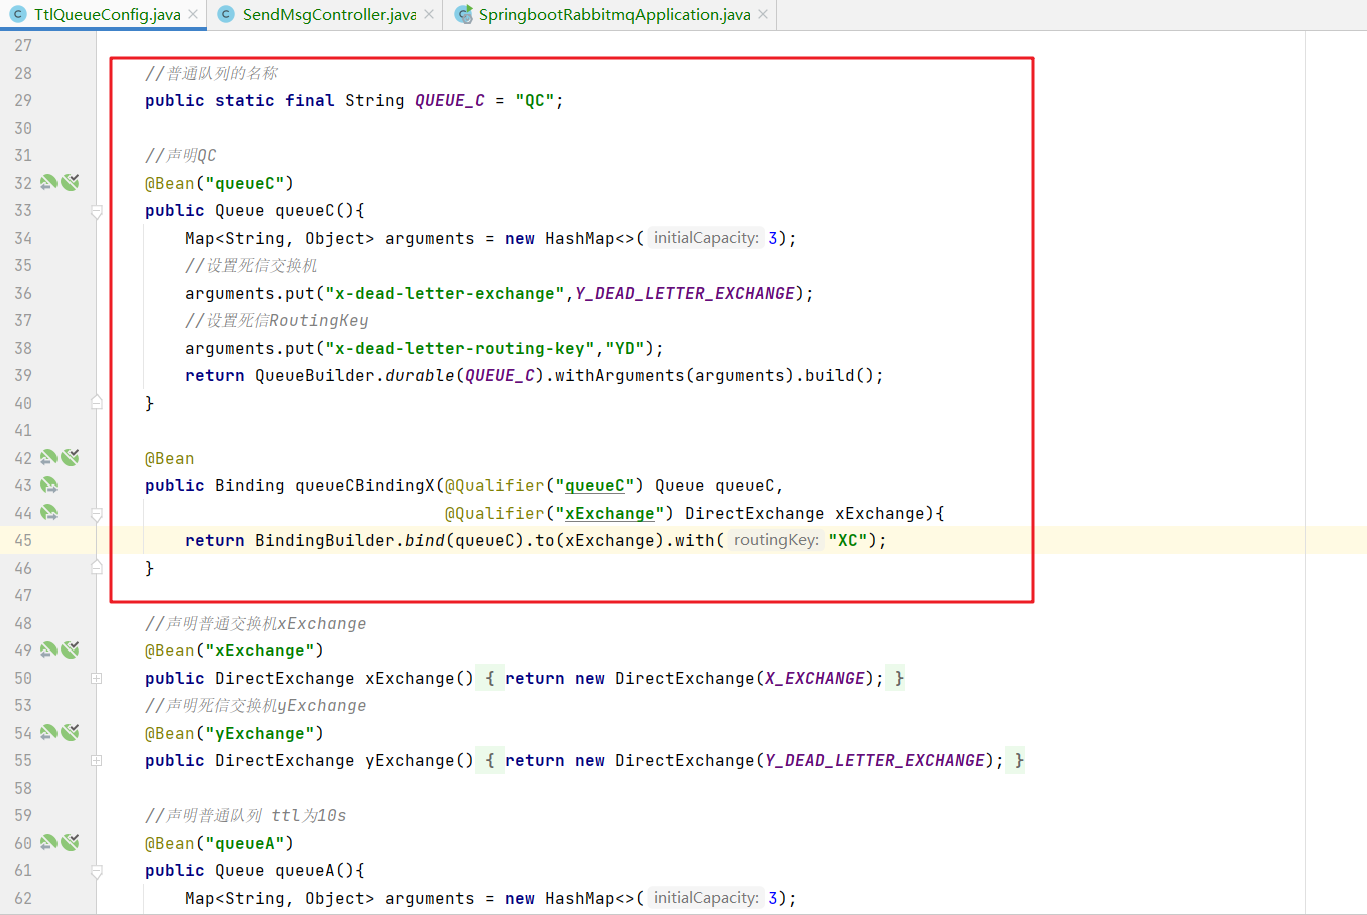The width and height of the screenshot is (1367, 915).
Task: Click the first Spring gutter icon on line 60
Action: 49,843
